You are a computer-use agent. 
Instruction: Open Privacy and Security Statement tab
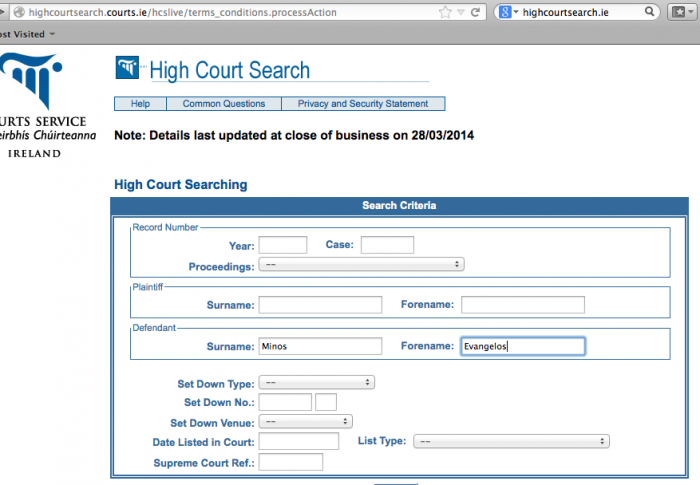tap(363, 104)
